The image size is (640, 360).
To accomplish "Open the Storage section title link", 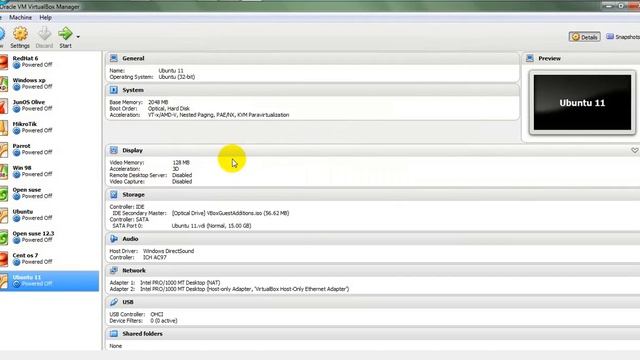I will [133, 195].
